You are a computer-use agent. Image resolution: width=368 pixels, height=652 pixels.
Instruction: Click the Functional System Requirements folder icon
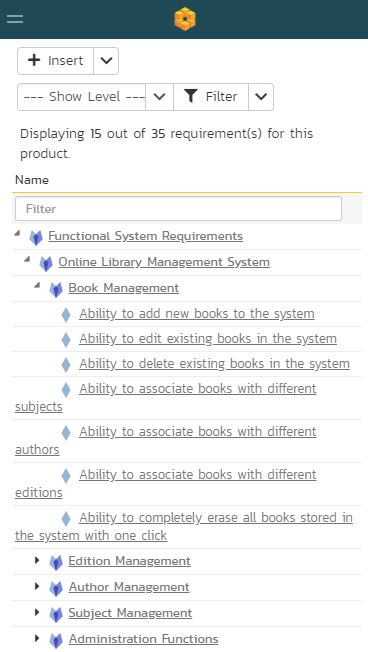click(x=36, y=237)
